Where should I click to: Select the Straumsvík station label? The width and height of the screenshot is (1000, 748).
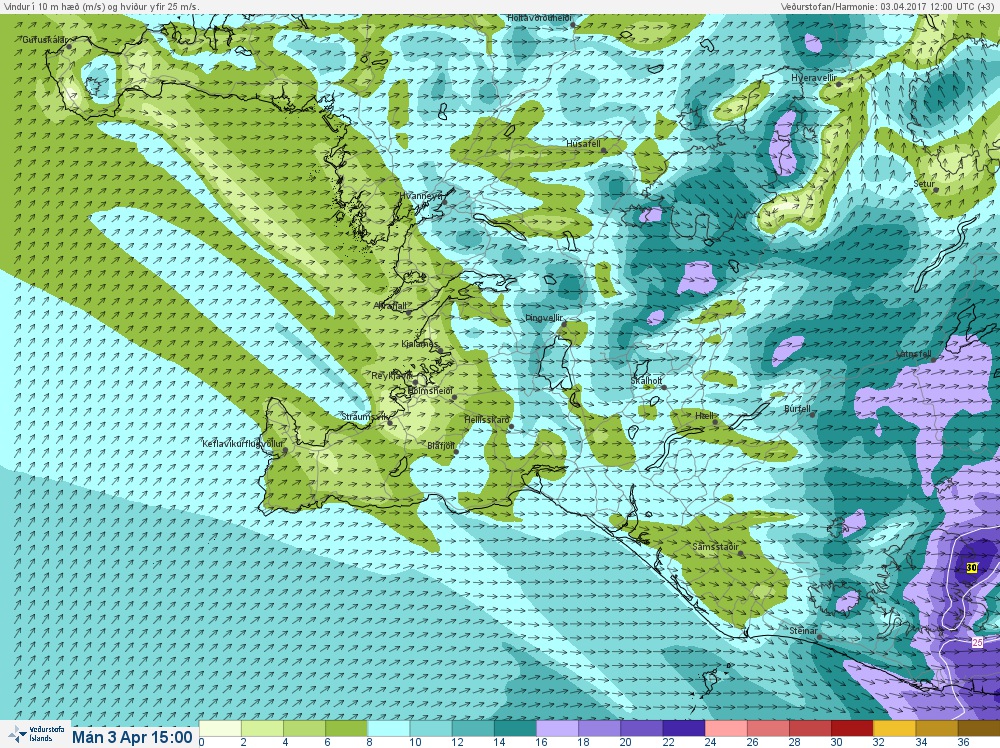pyautogui.click(x=365, y=416)
